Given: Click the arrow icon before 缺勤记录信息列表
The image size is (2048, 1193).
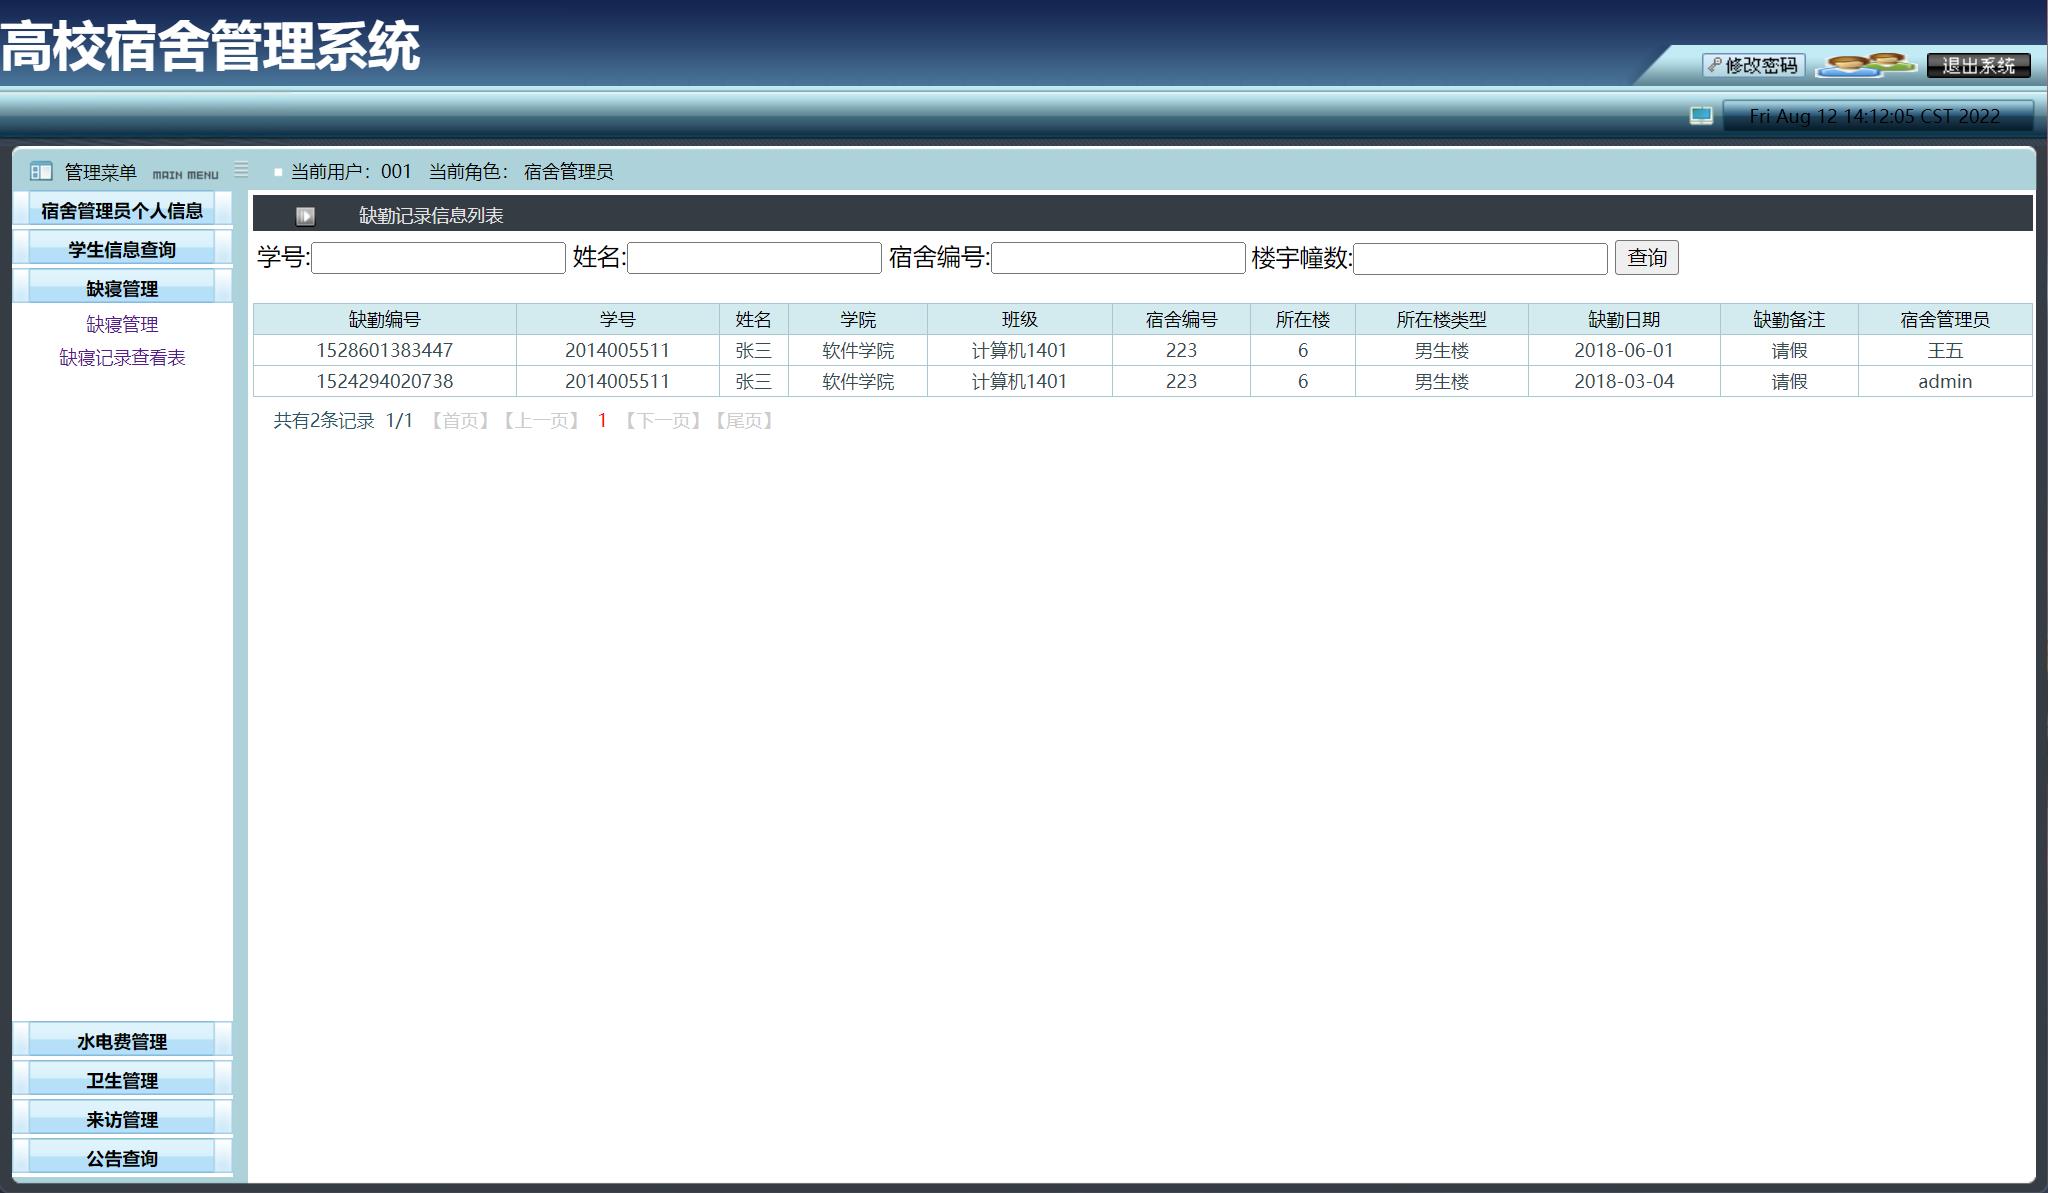Looking at the screenshot, I should pyautogui.click(x=305, y=216).
